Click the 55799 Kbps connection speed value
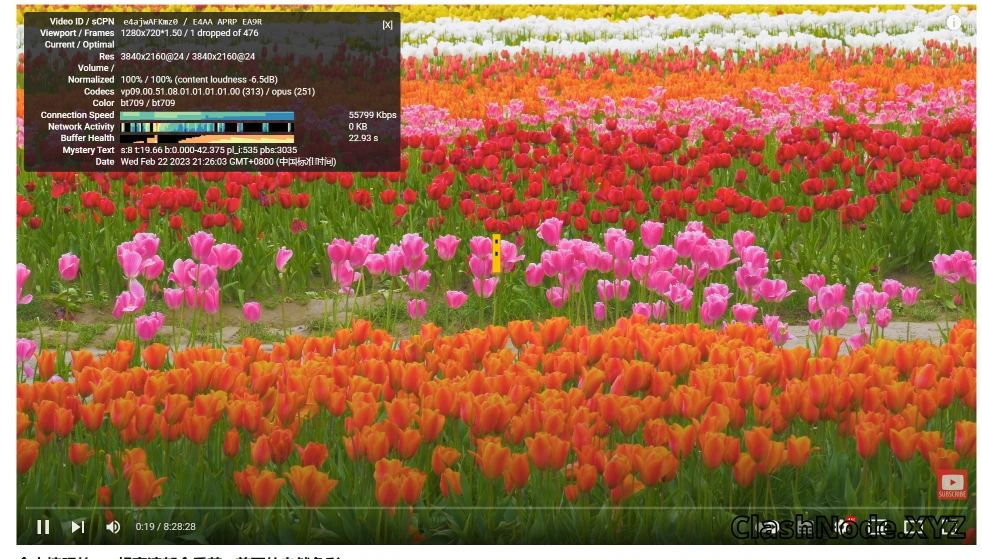Viewport: 982px width, 559px height. [x=372, y=115]
